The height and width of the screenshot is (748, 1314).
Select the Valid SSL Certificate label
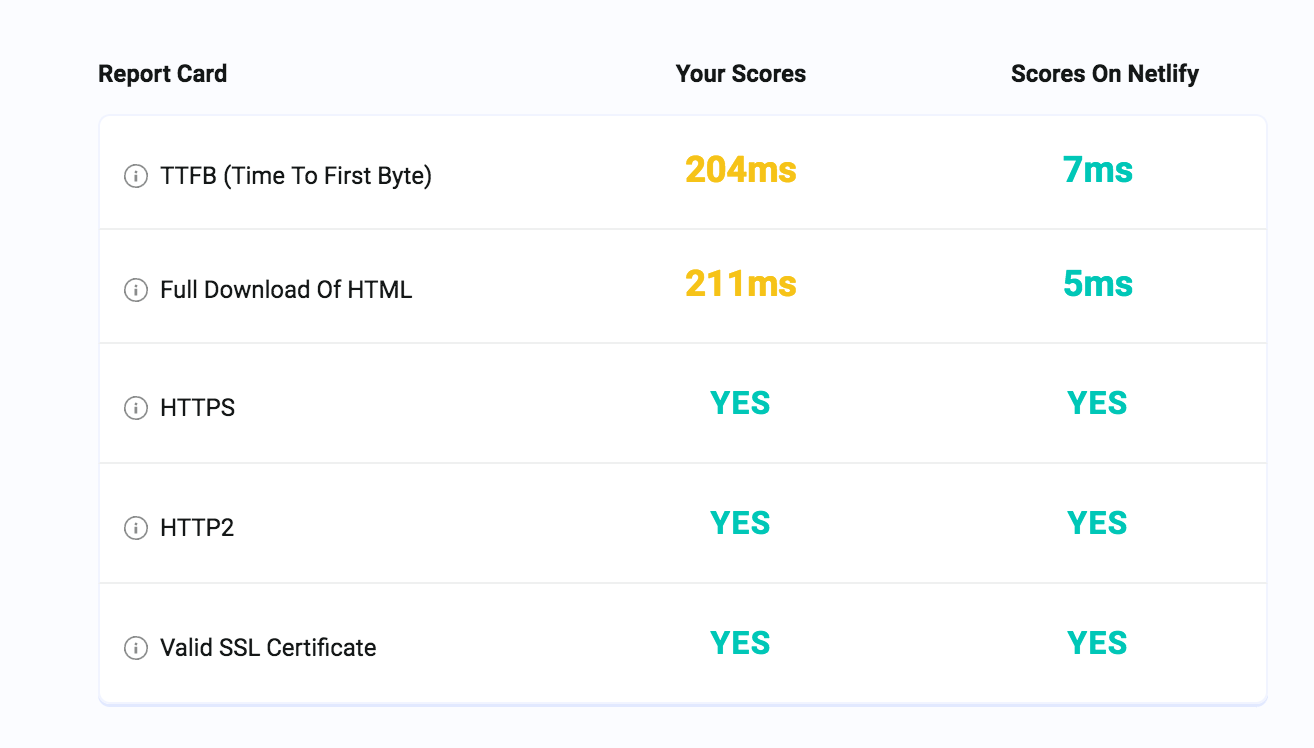point(268,648)
